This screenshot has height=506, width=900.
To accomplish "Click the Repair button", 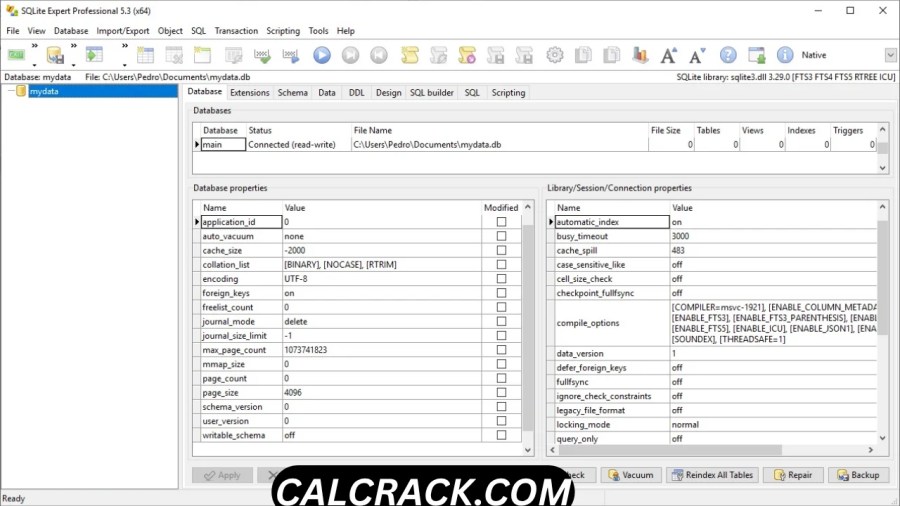I will (x=793, y=475).
